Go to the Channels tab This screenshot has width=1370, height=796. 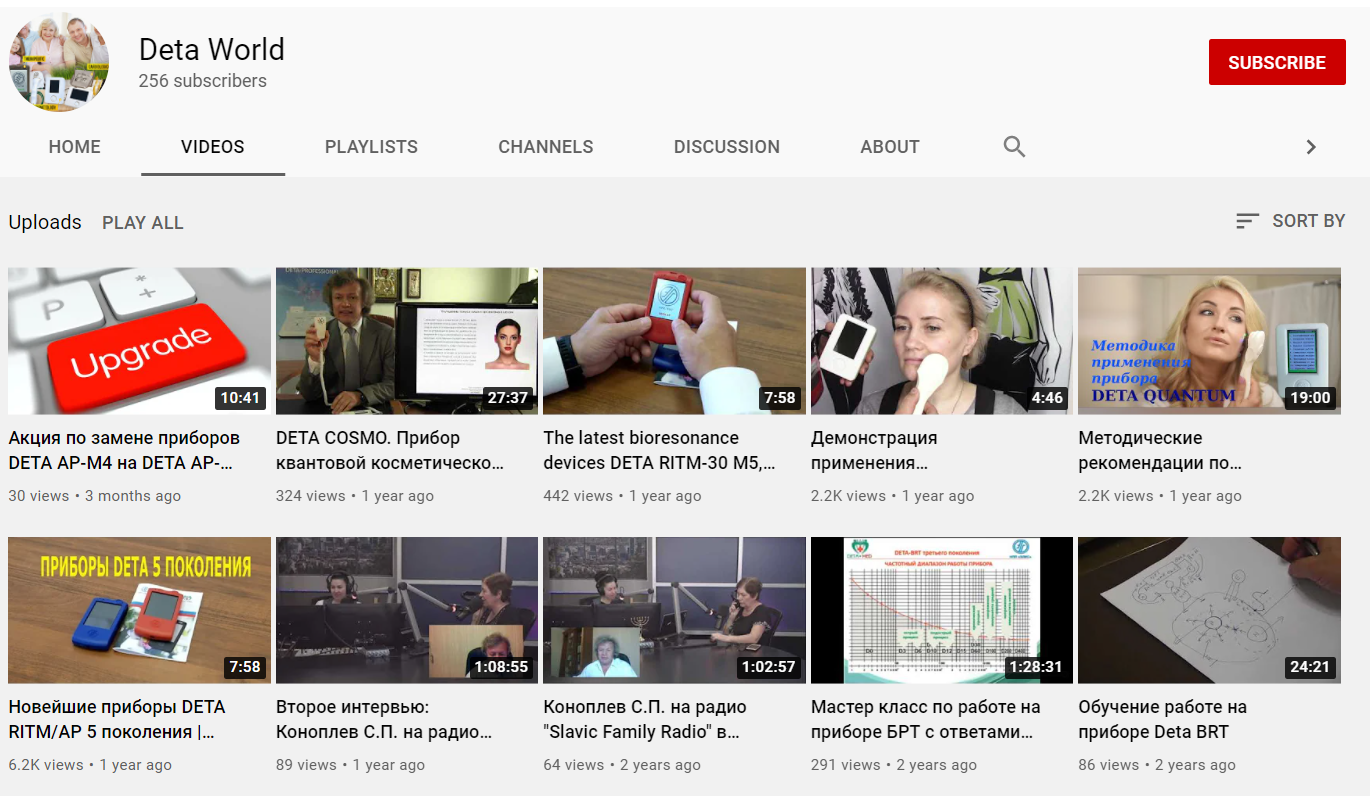pyautogui.click(x=546, y=147)
